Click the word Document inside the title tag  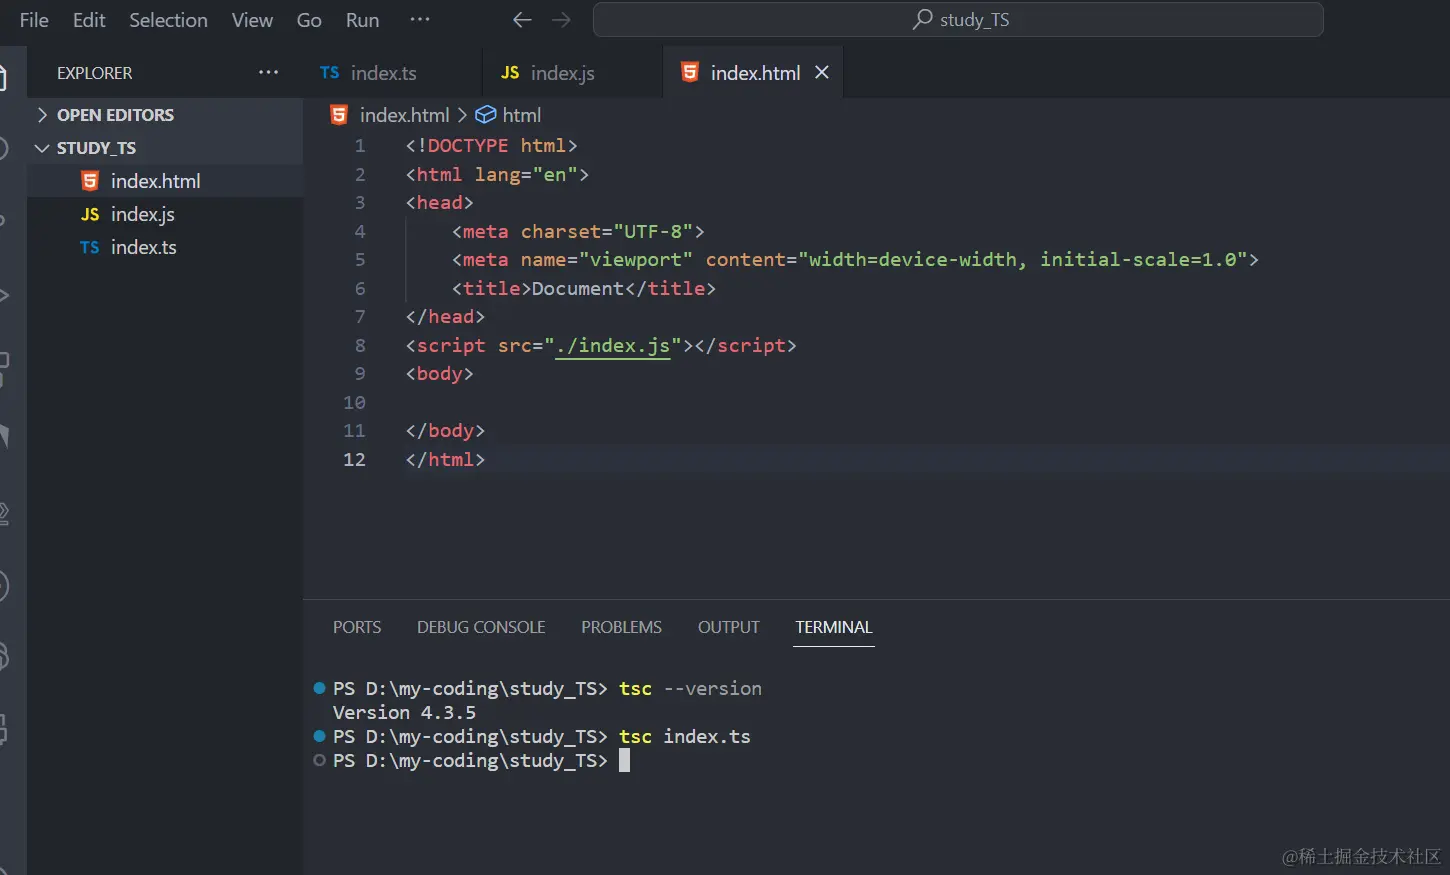(x=578, y=289)
